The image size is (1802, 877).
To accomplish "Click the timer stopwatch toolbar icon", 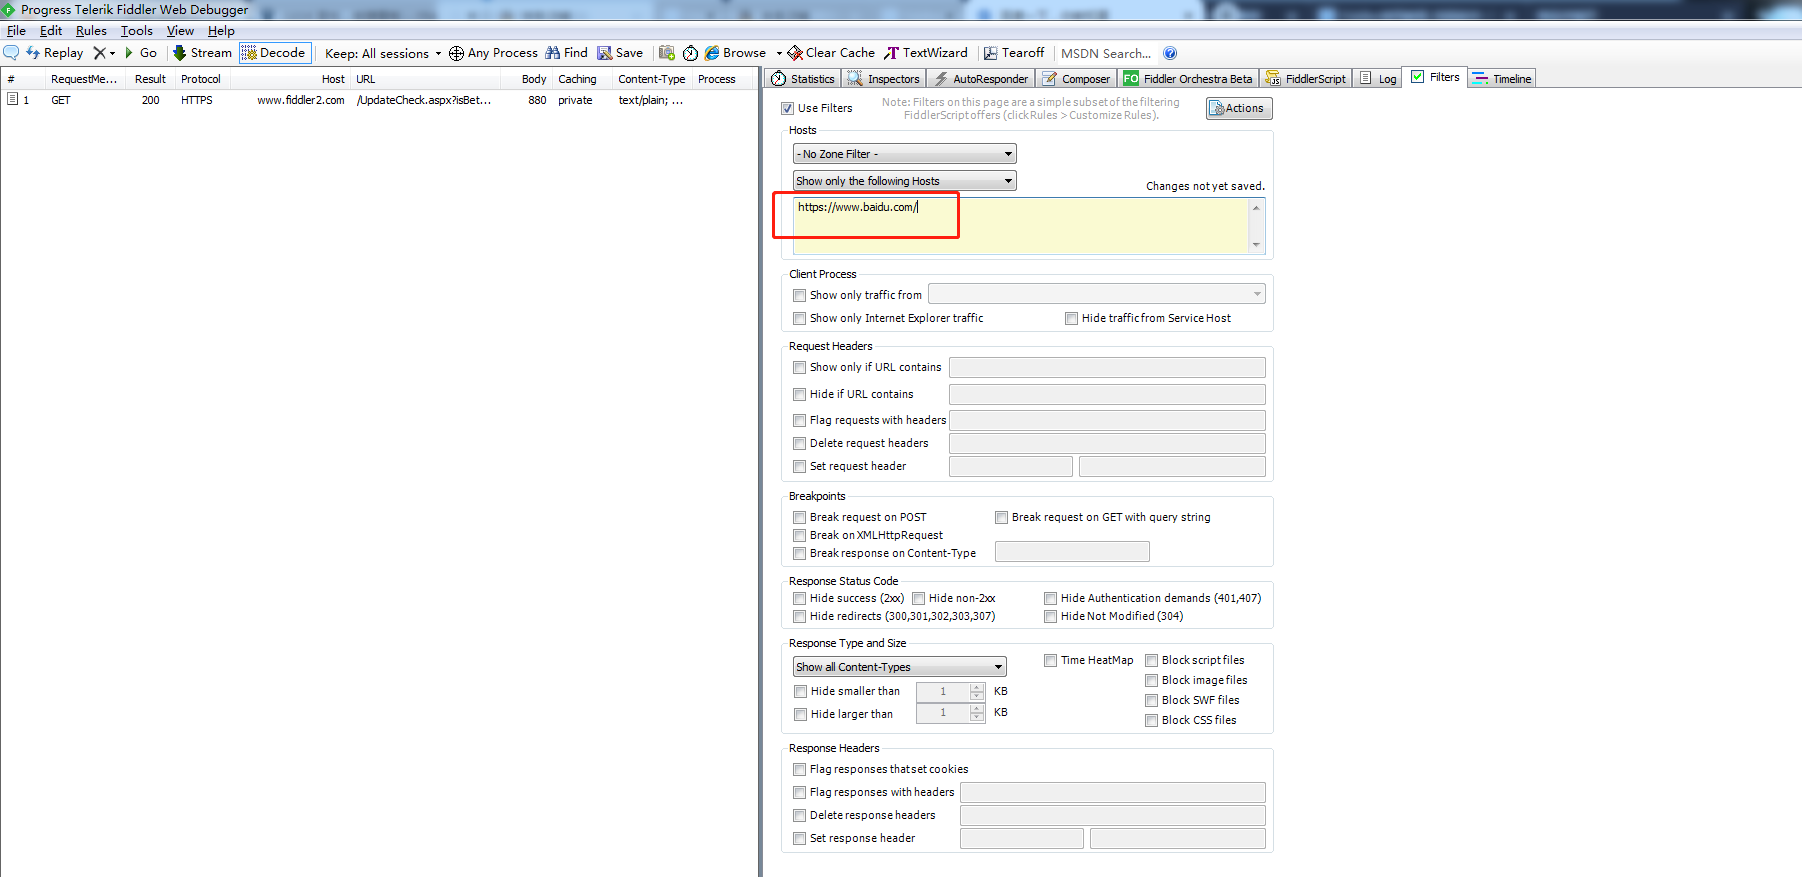I will 690,53.
